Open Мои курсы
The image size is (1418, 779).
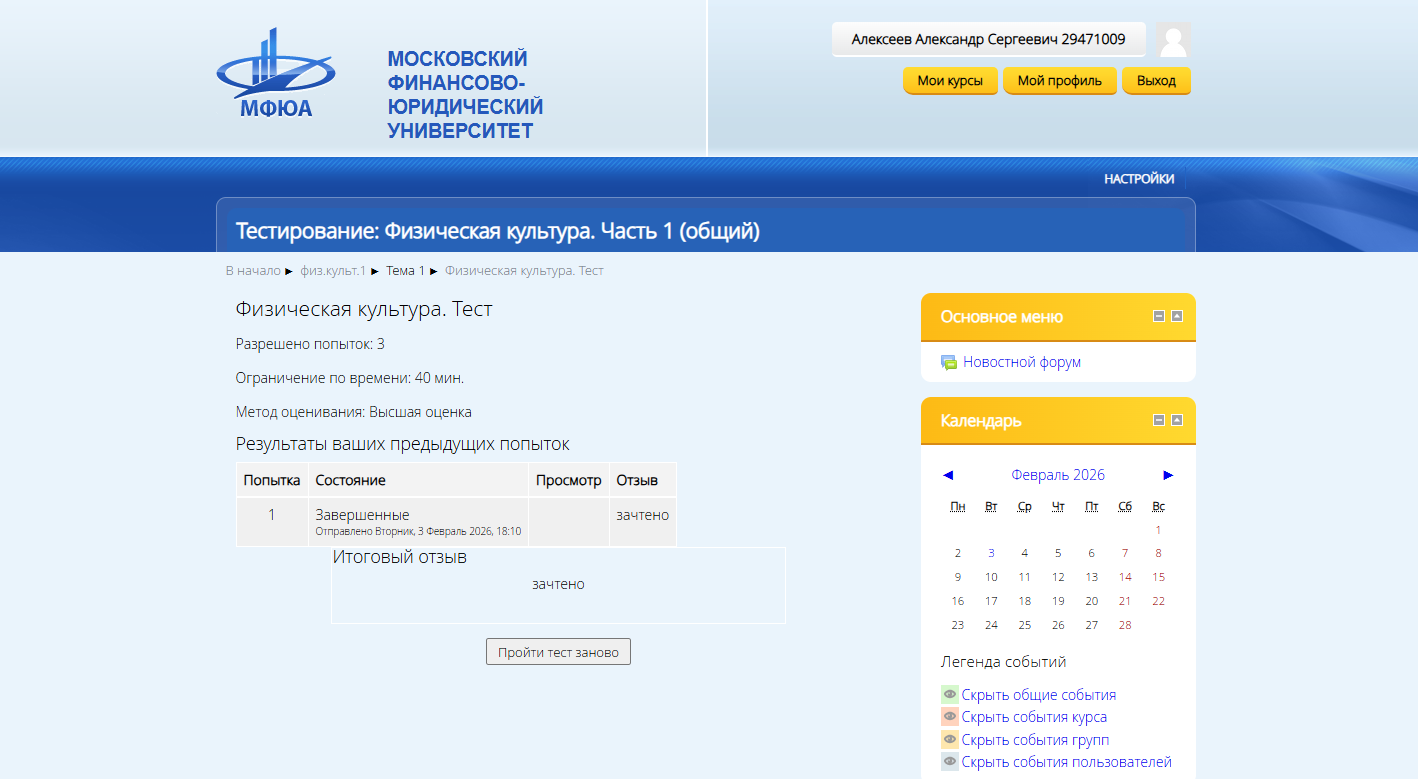(950, 81)
